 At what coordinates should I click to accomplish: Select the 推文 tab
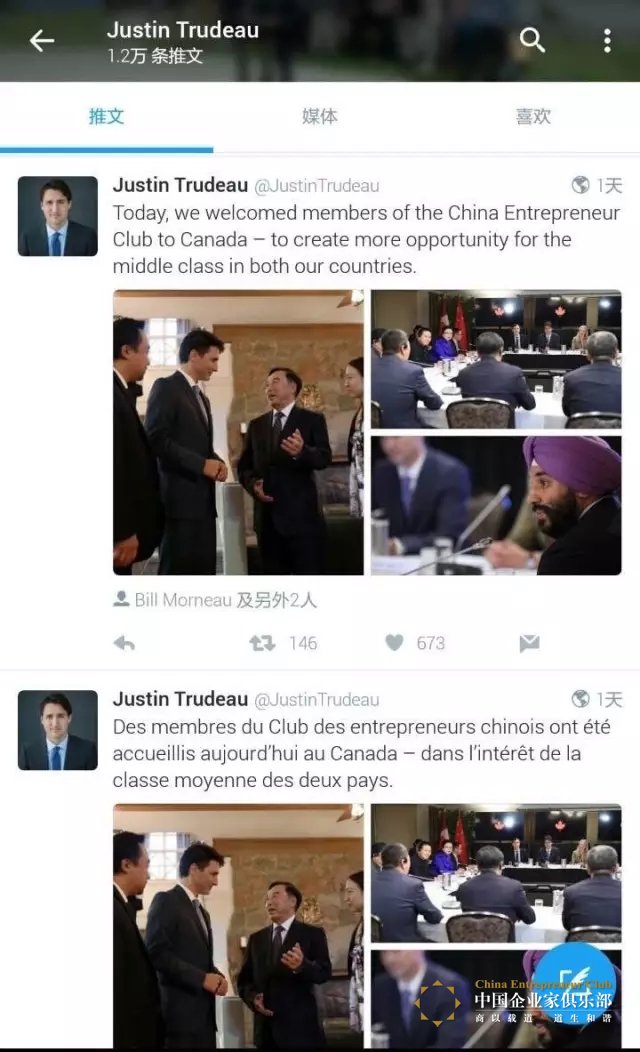107,116
